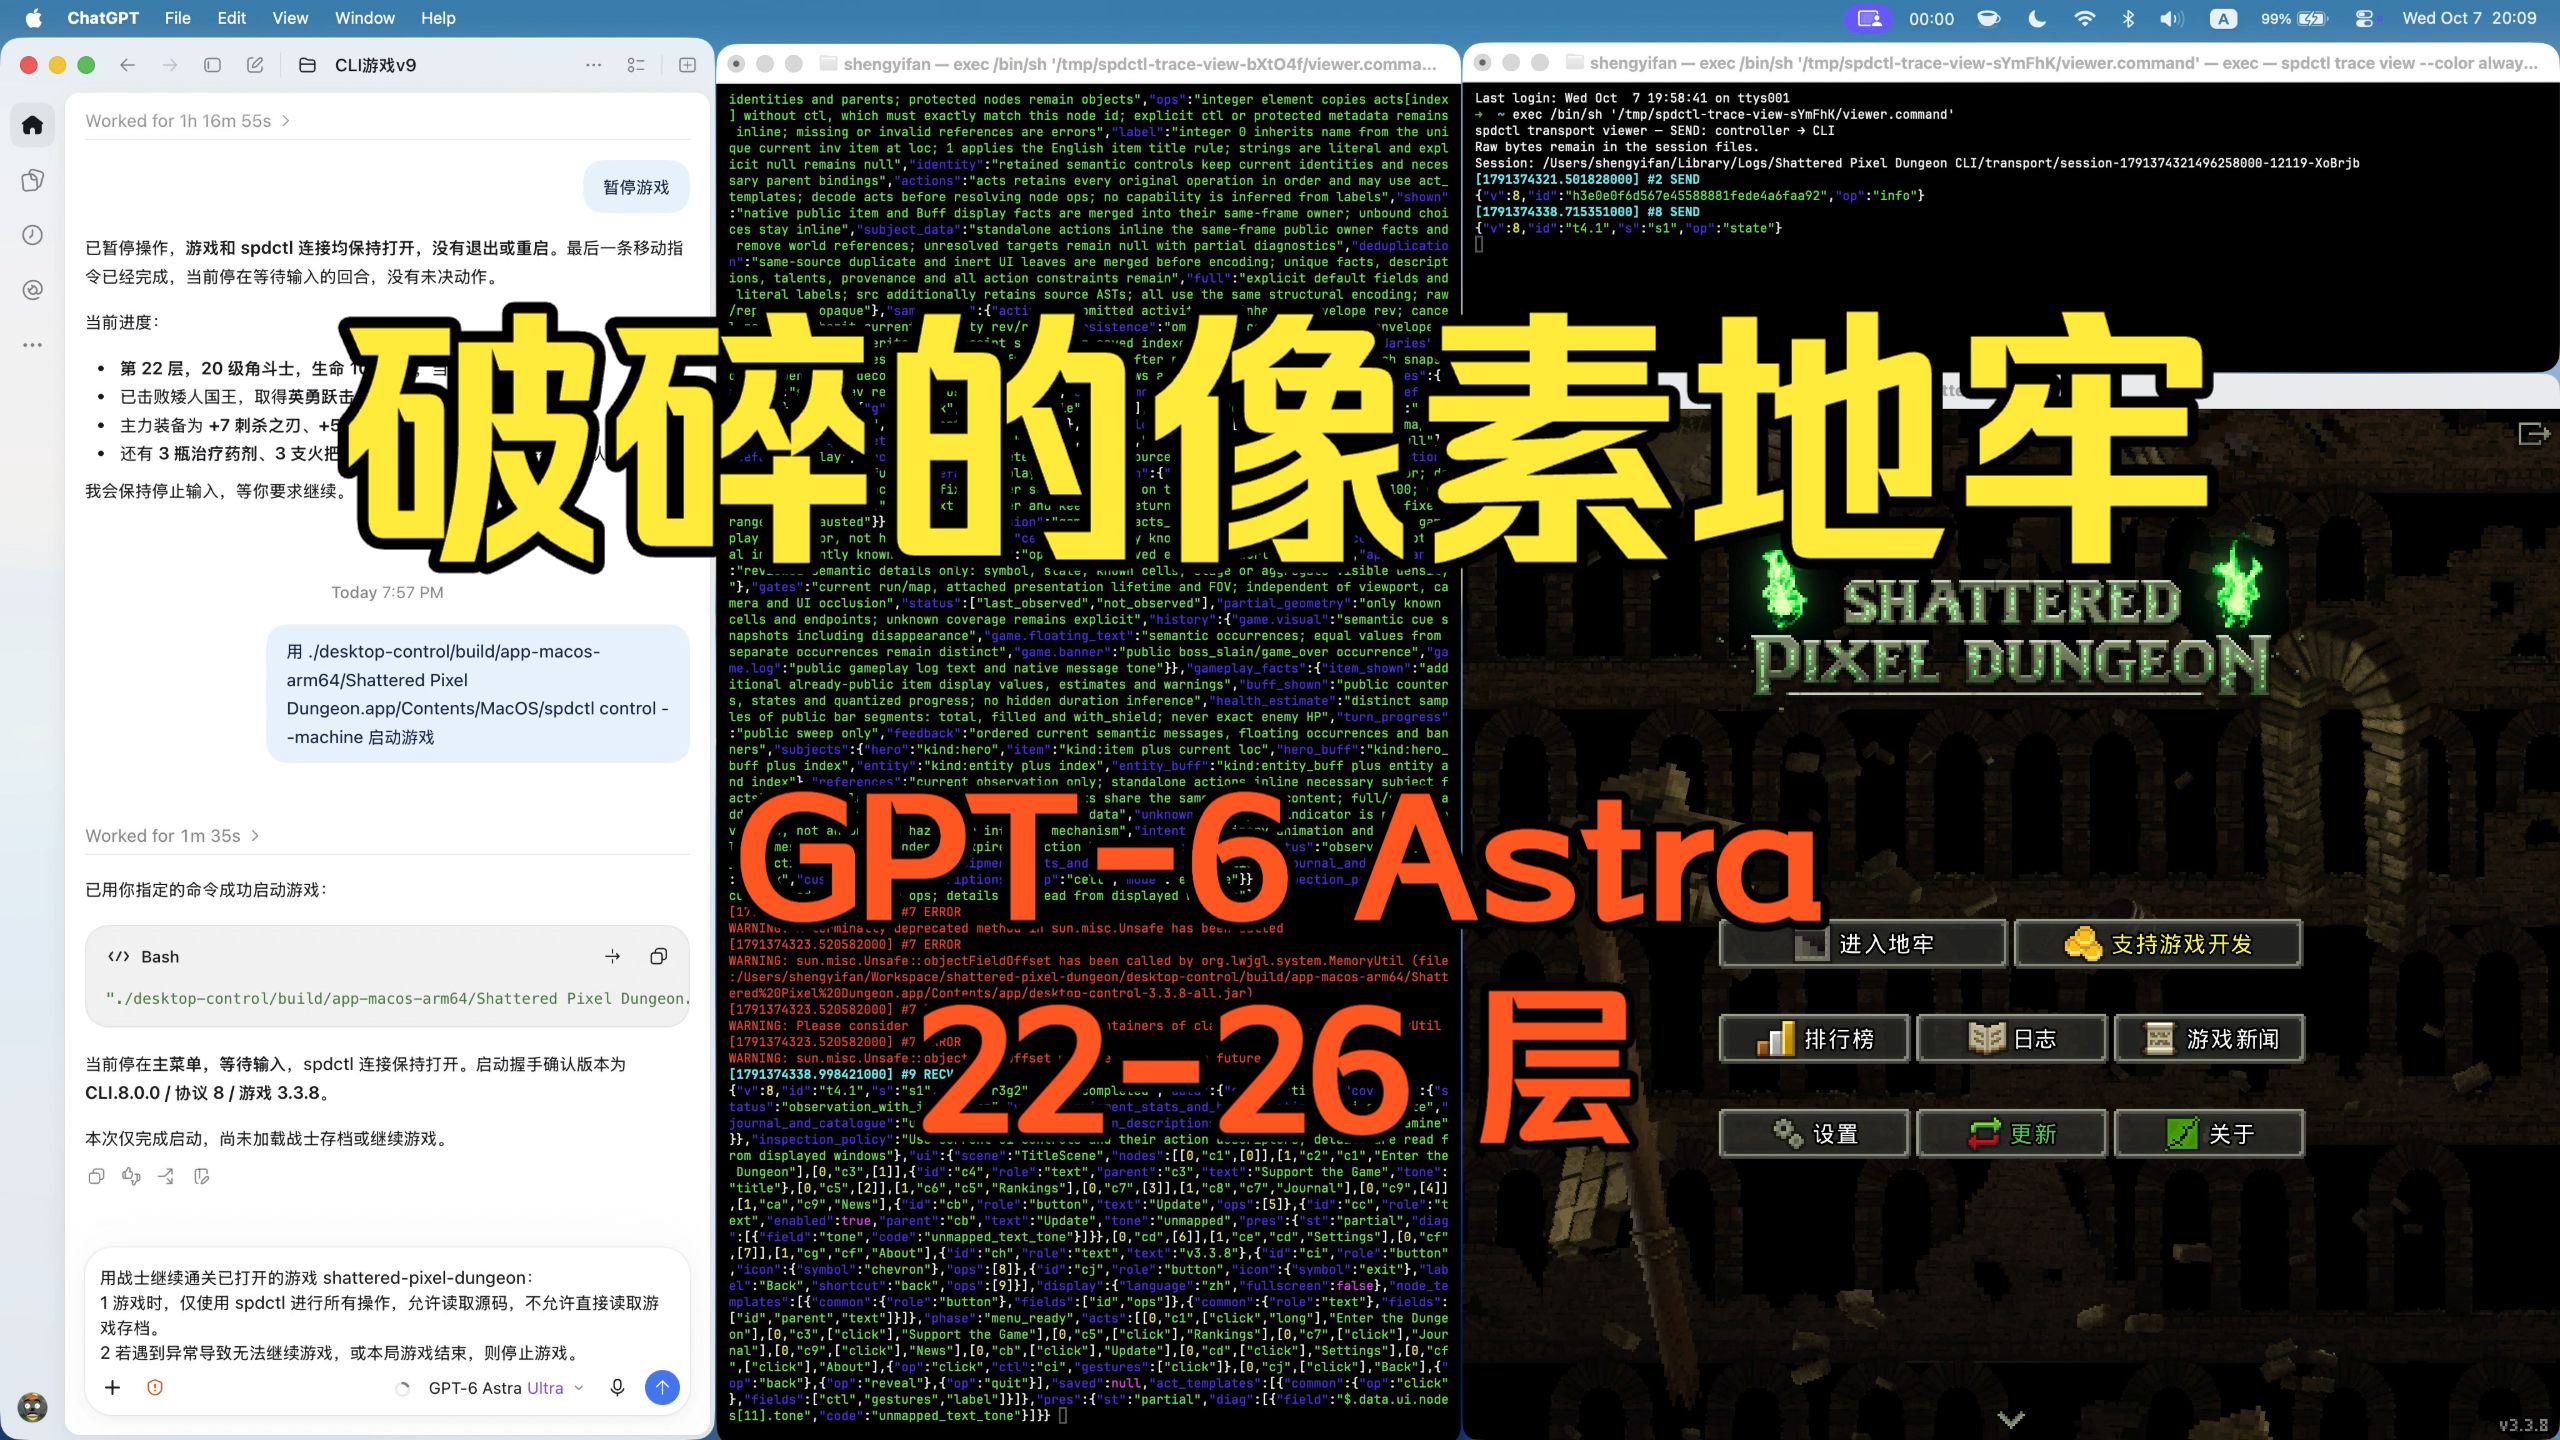Expand 'Worked for 1m 35s' details
Viewport: 2560px width, 1440px height.
[x=173, y=836]
